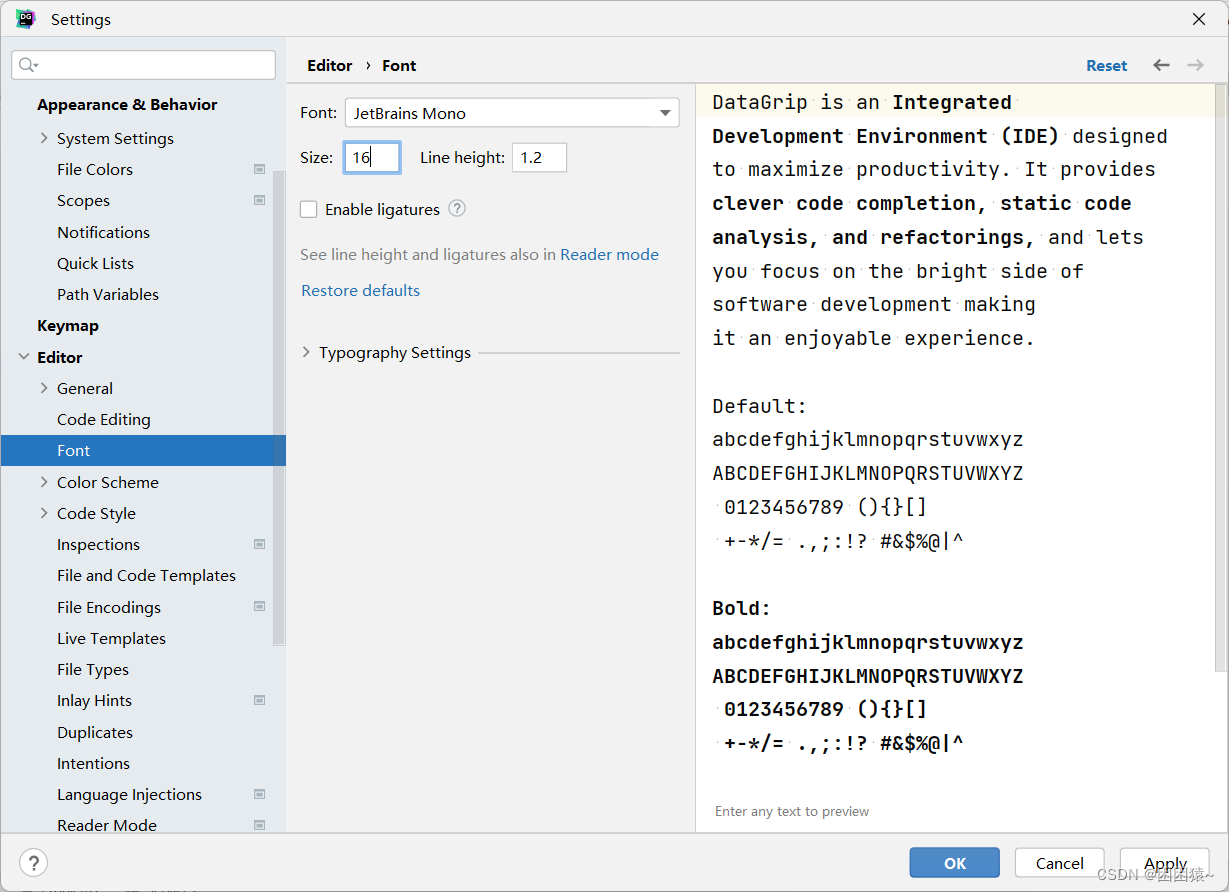The height and width of the screenshot is (892, 1229).
Task: Collapse the Editor tree node
Action: (24, 357)
